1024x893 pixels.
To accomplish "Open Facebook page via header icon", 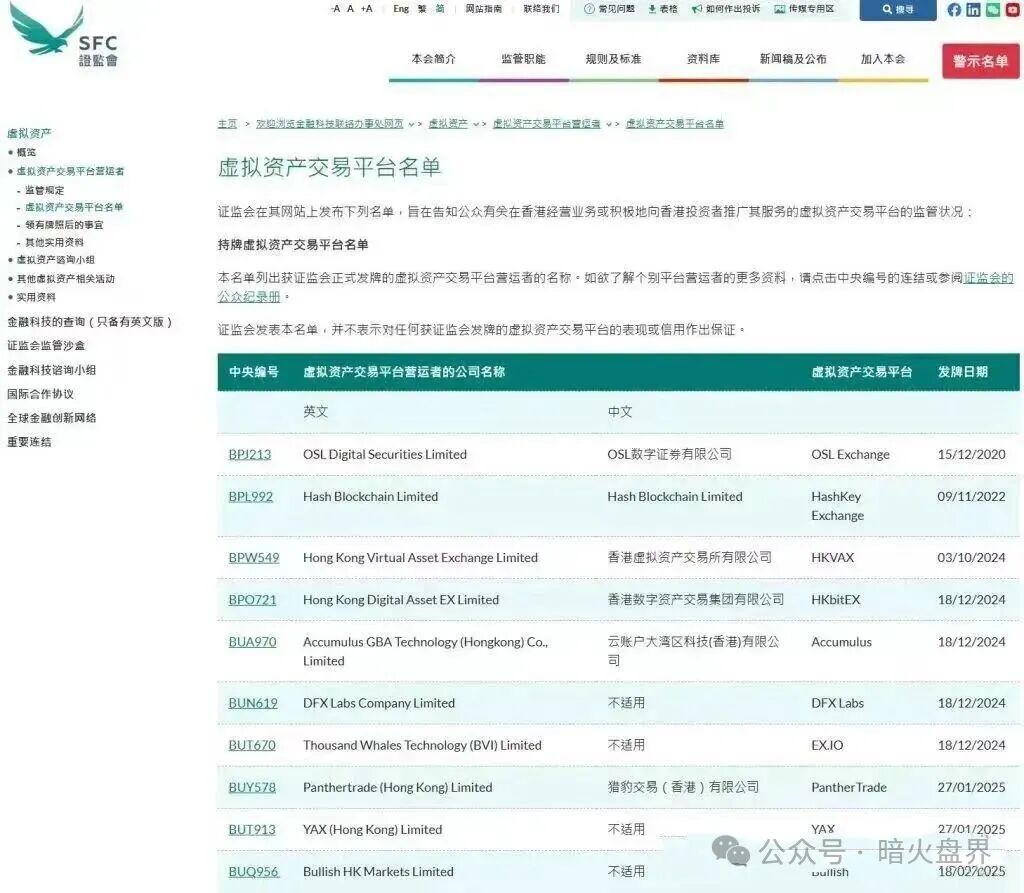I will [x=954, y=10].
